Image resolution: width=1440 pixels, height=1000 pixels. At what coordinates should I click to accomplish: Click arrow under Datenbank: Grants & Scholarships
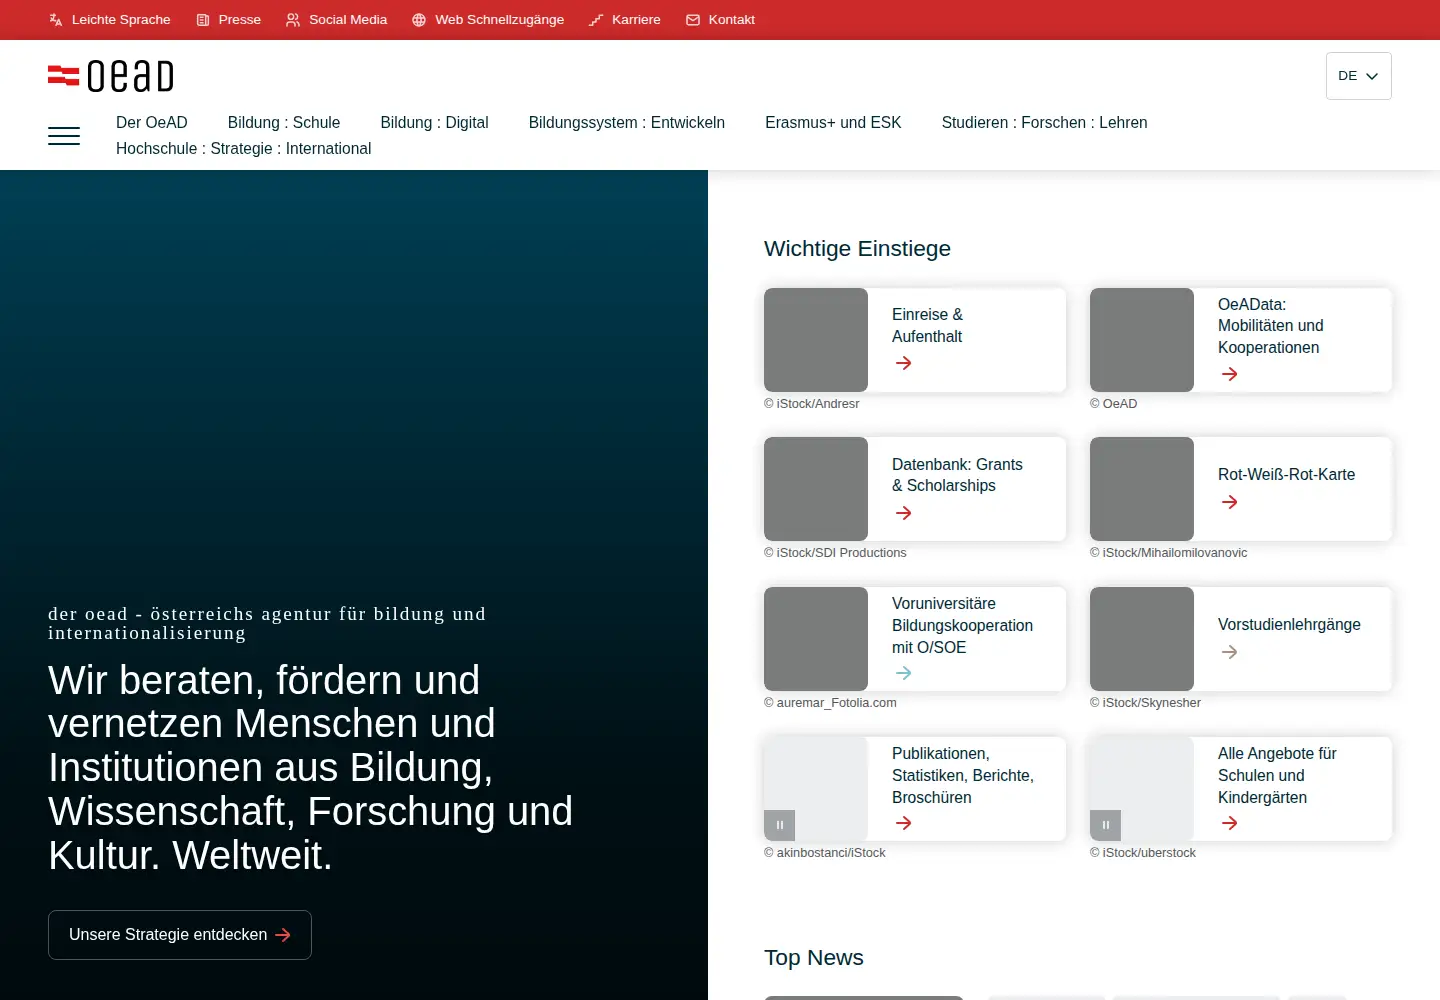(904, 513)
